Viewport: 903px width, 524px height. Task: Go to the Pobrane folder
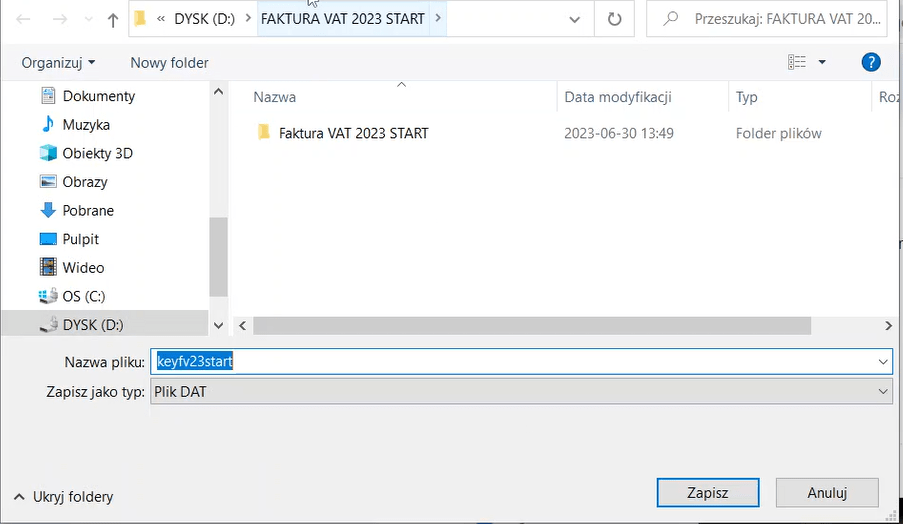tap(88, 211)
